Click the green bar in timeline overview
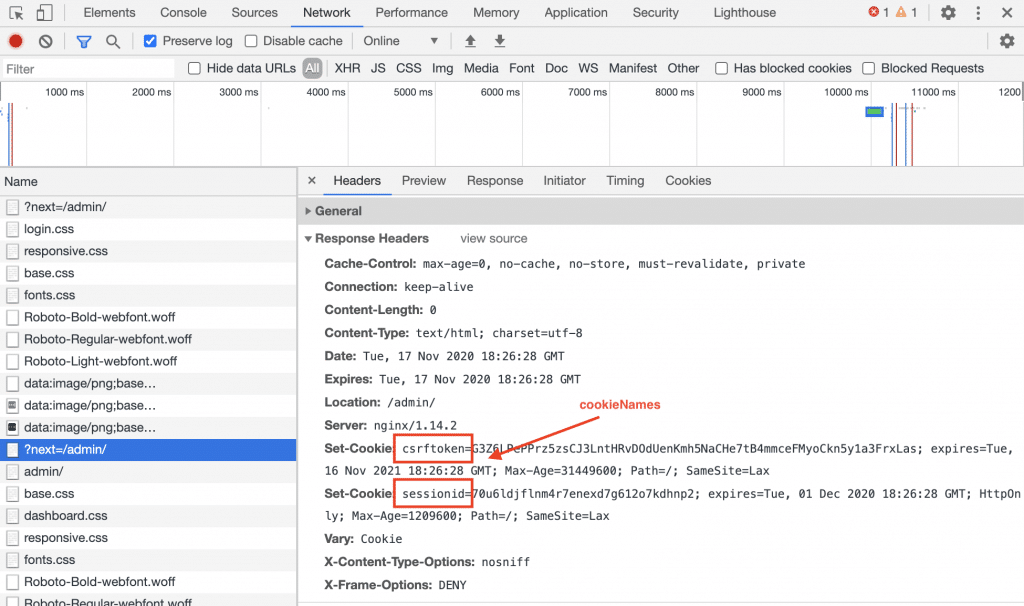1024x606 pixels. pos(874,112)
